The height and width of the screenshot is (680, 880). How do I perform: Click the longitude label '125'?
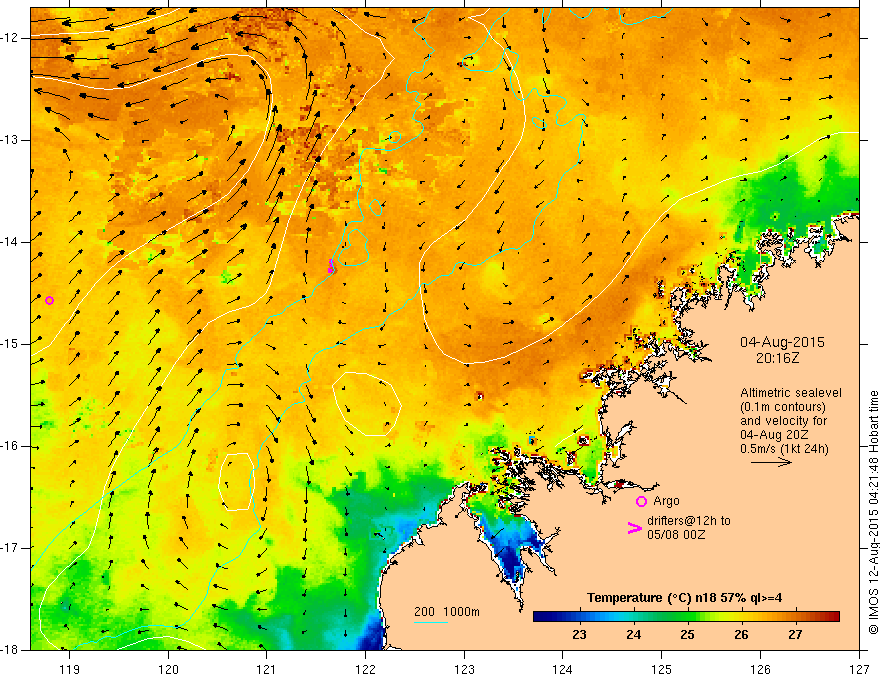pos(662,669)
